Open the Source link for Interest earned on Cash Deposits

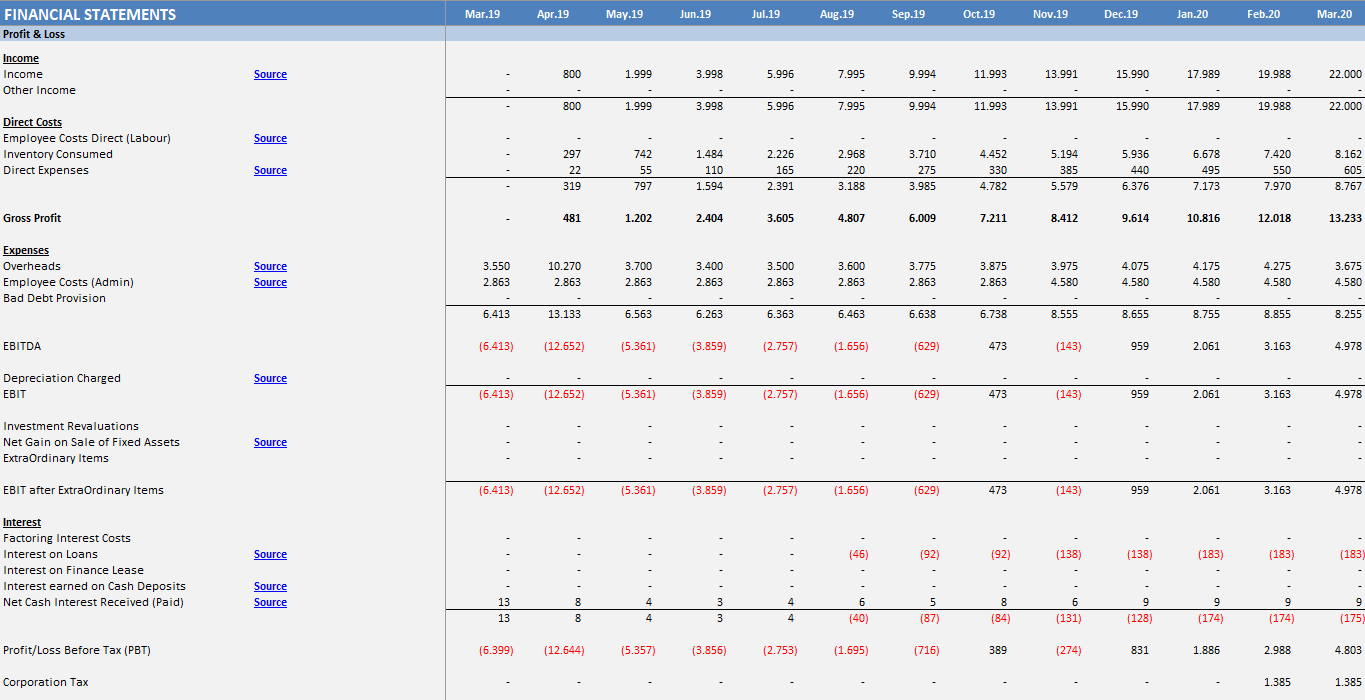[270, 586]
